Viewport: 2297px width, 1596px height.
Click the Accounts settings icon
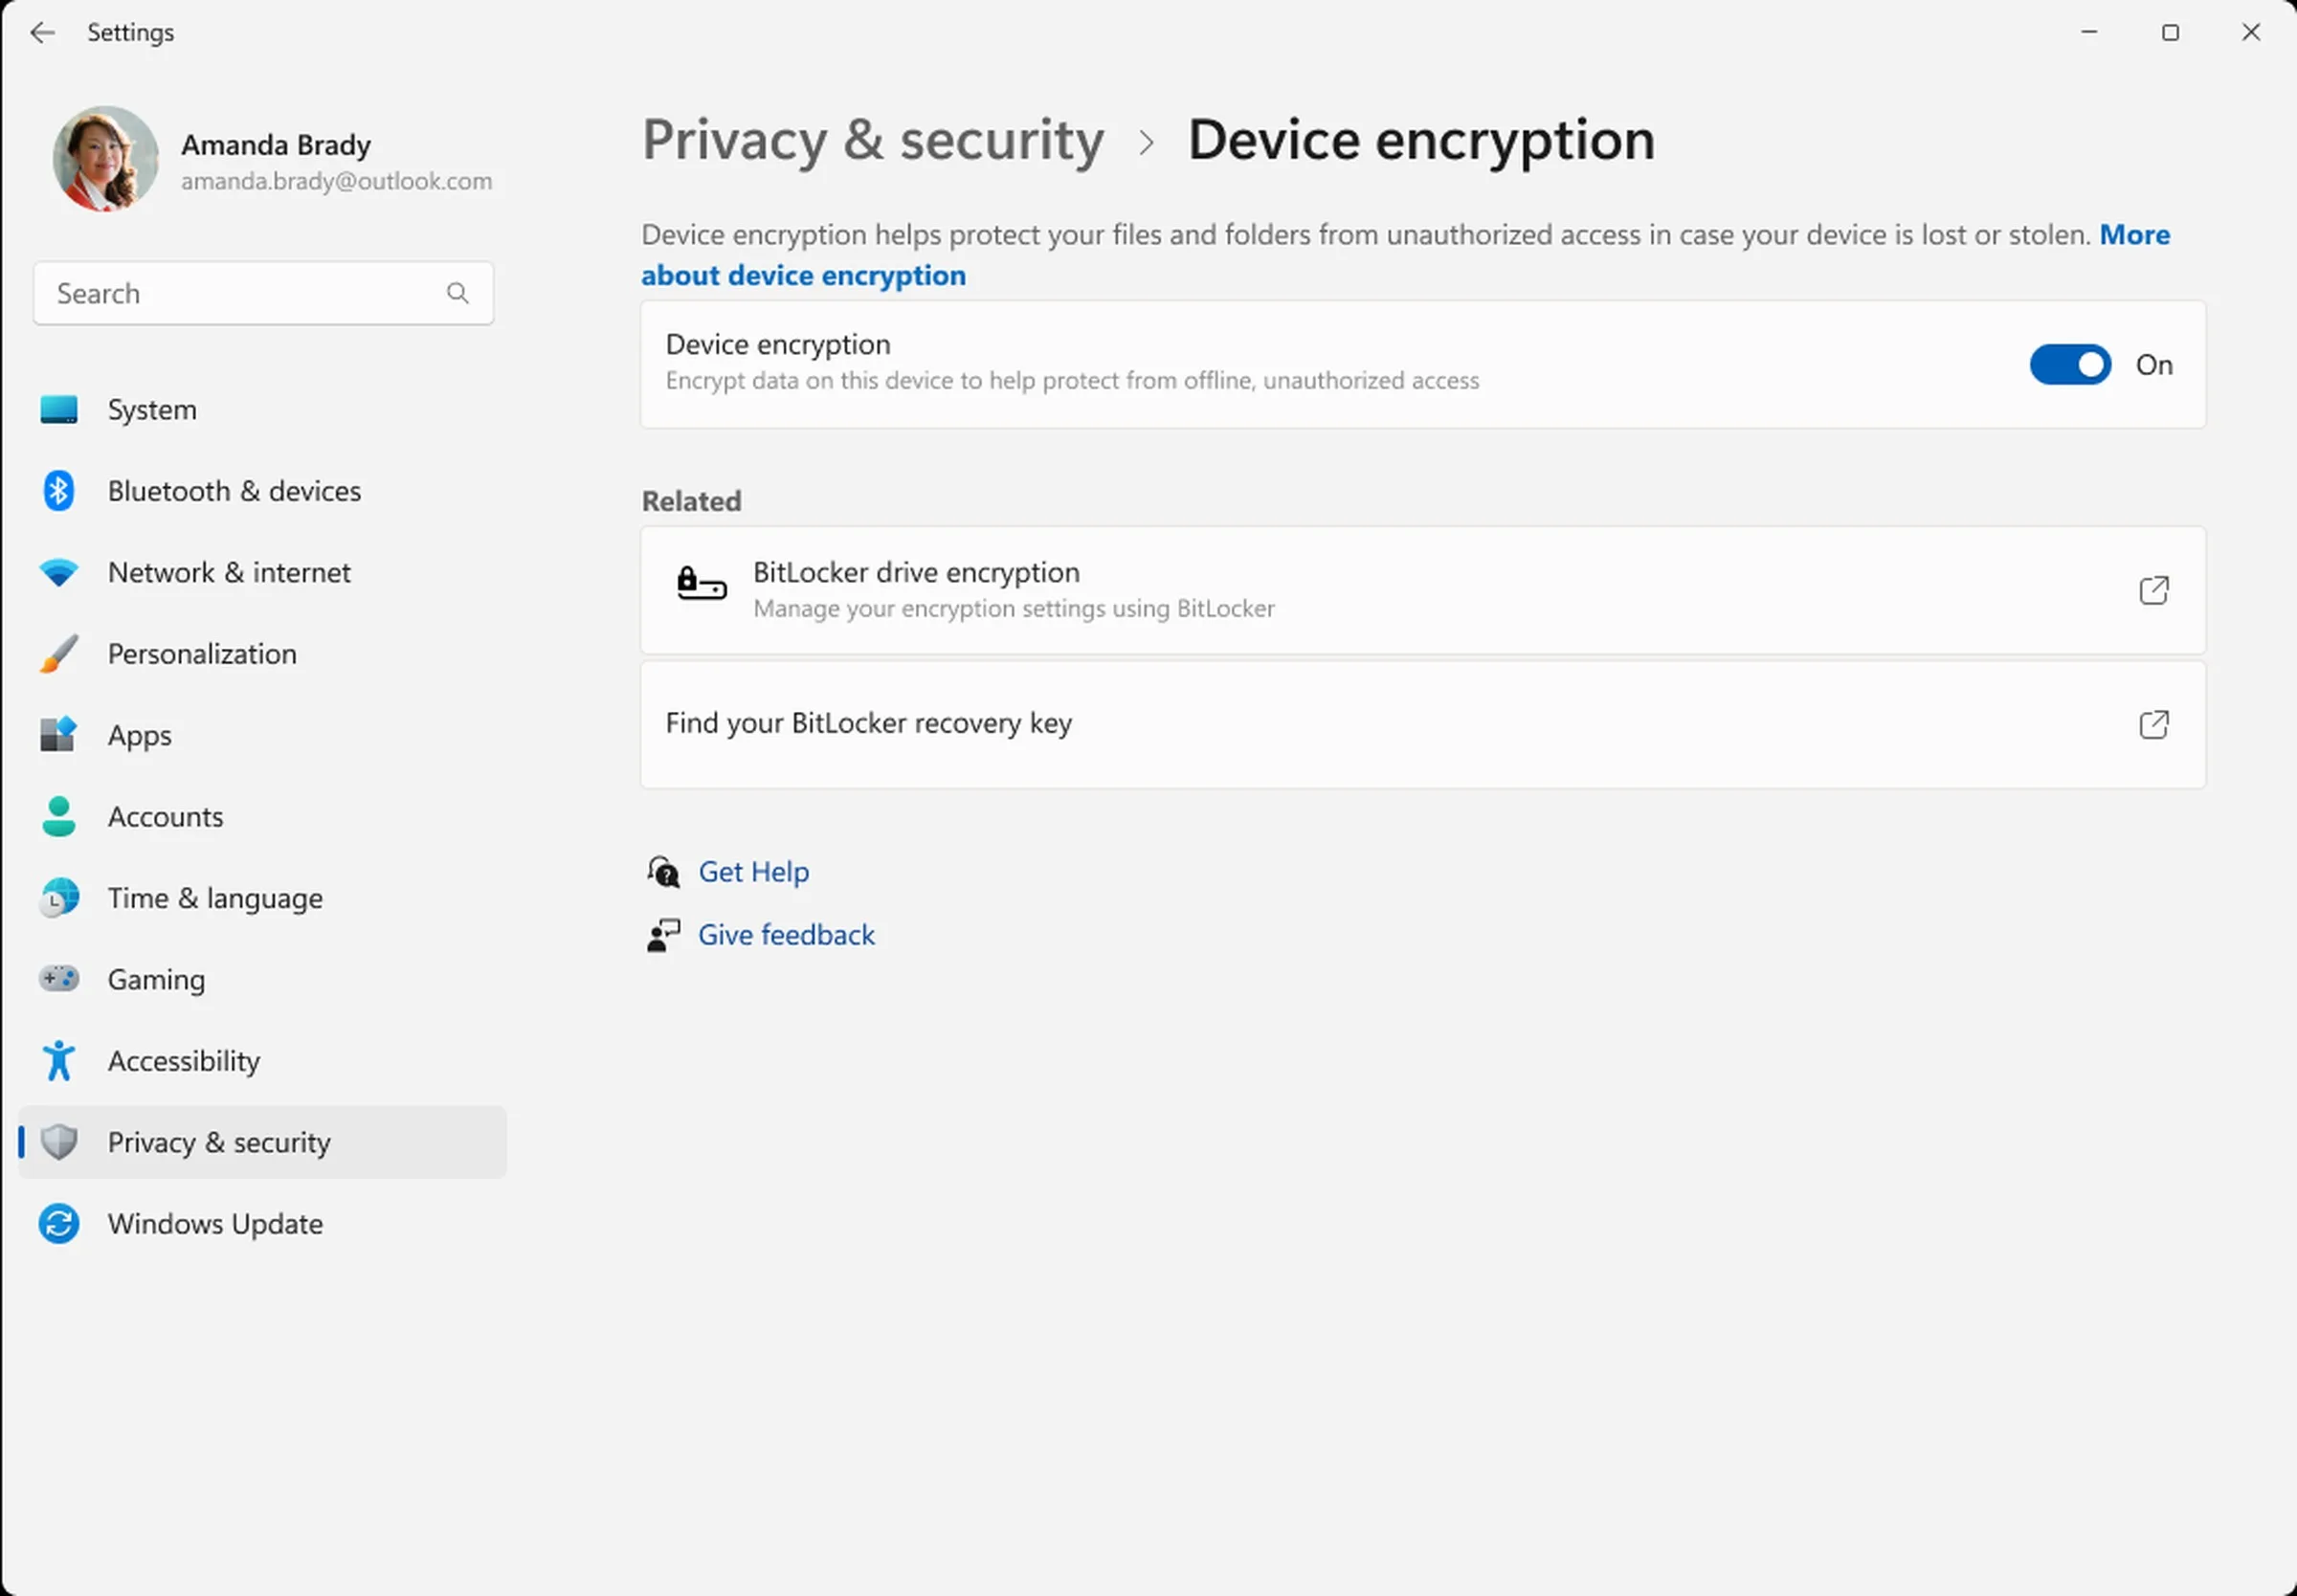[x=59, y=814]
